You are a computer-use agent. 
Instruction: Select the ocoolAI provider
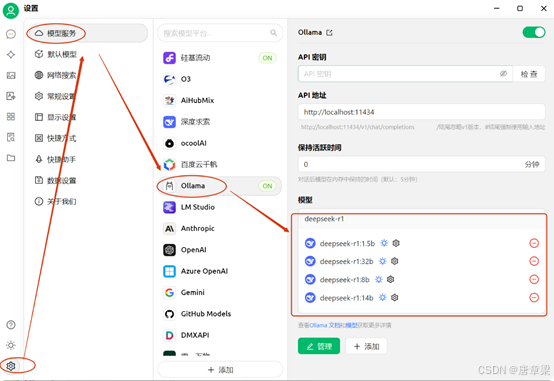click(219, 143)
